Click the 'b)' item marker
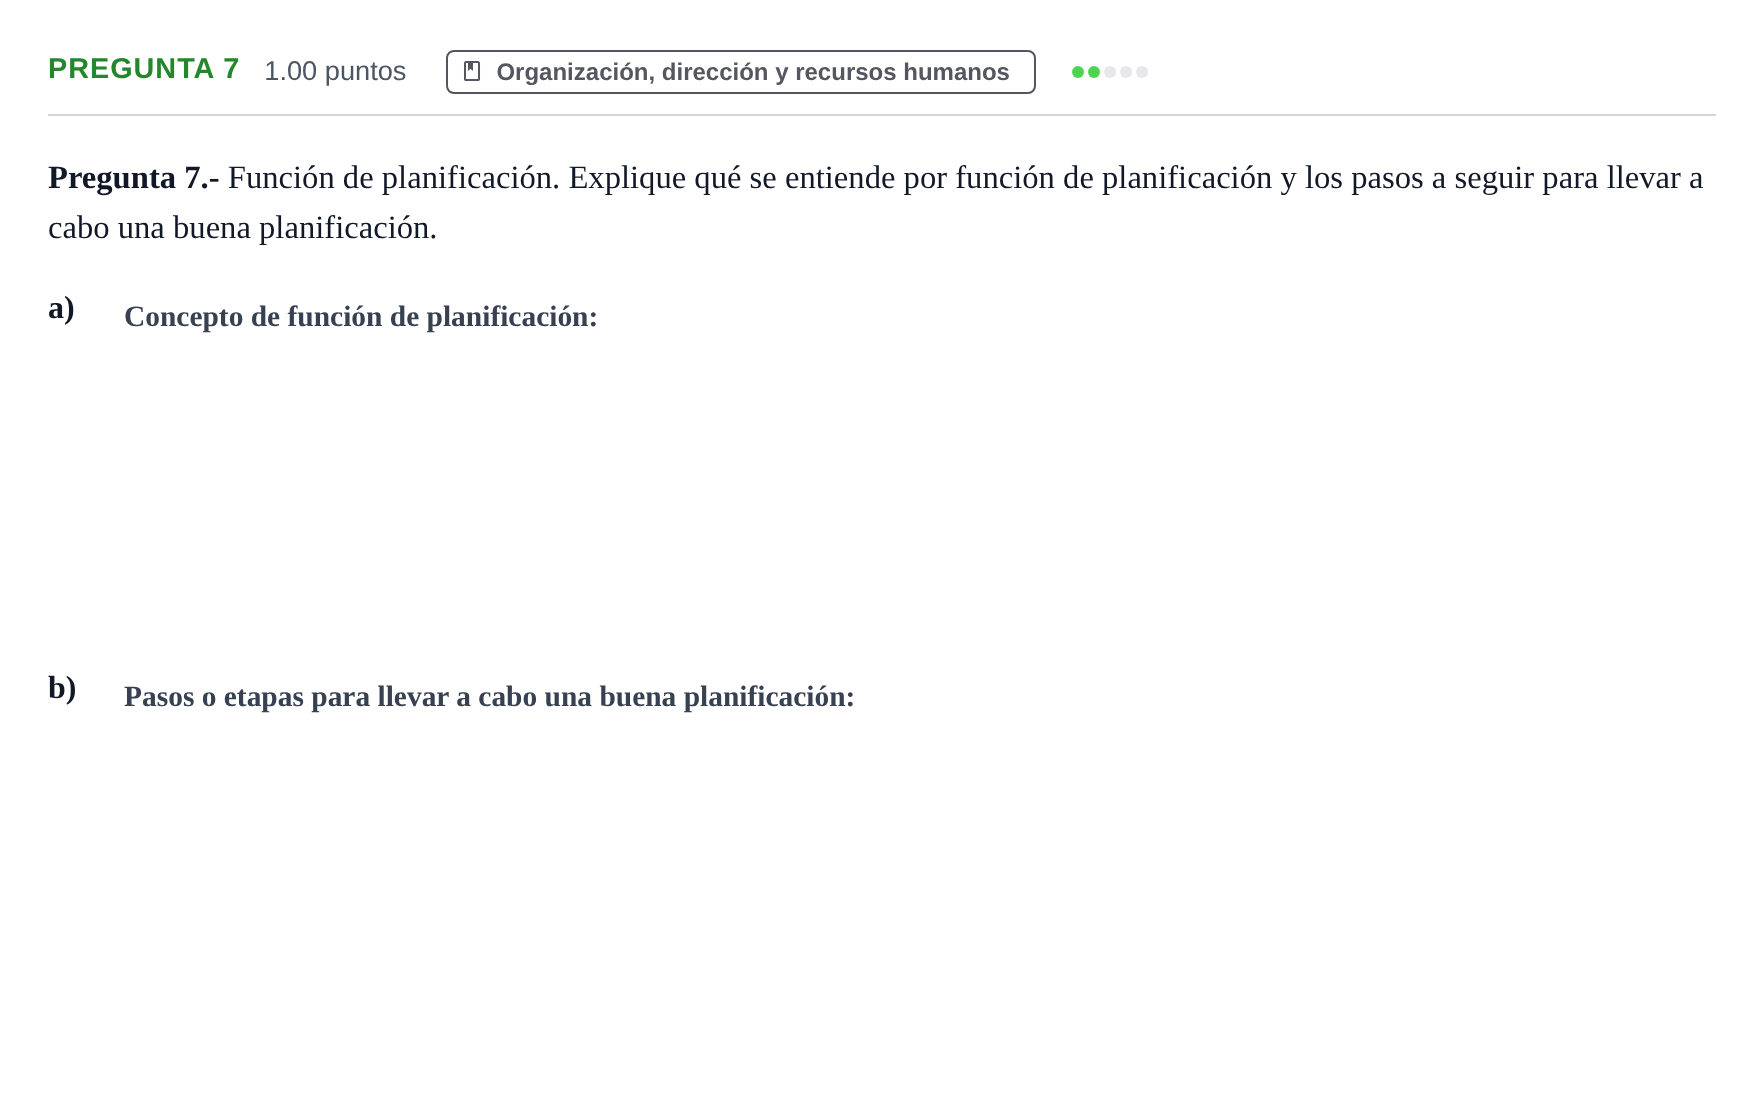The image size is (1764, 1114). click(62, 688)
